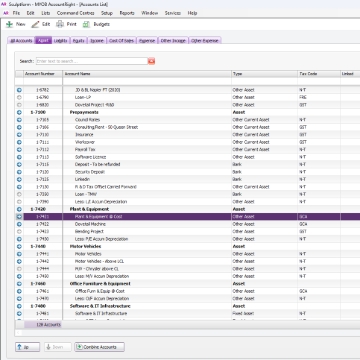Open the Command Centres menu
Image resolution: width=360 pixels, height=360 pixels.
coord(76,13)
